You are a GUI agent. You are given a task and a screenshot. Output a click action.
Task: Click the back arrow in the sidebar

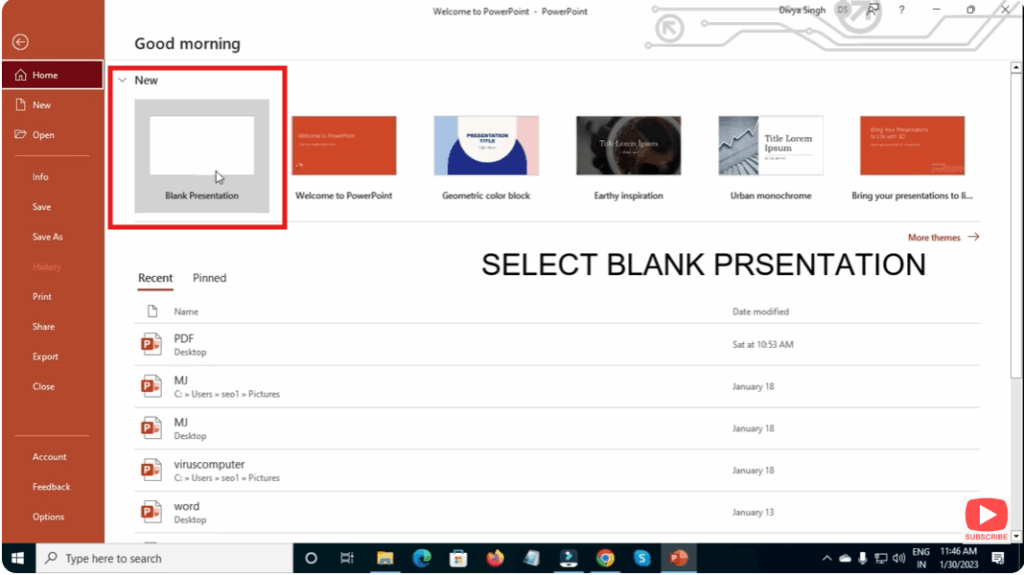pyautogui.click(x=20, y=42)
